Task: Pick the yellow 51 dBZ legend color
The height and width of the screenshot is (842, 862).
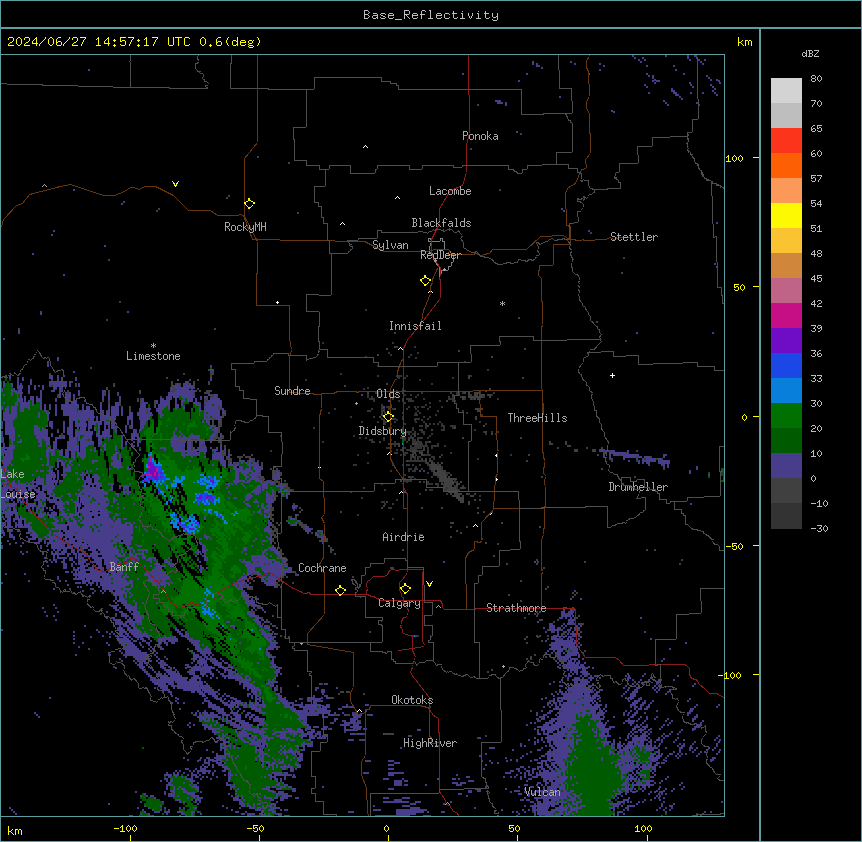Action: [786, 215]
